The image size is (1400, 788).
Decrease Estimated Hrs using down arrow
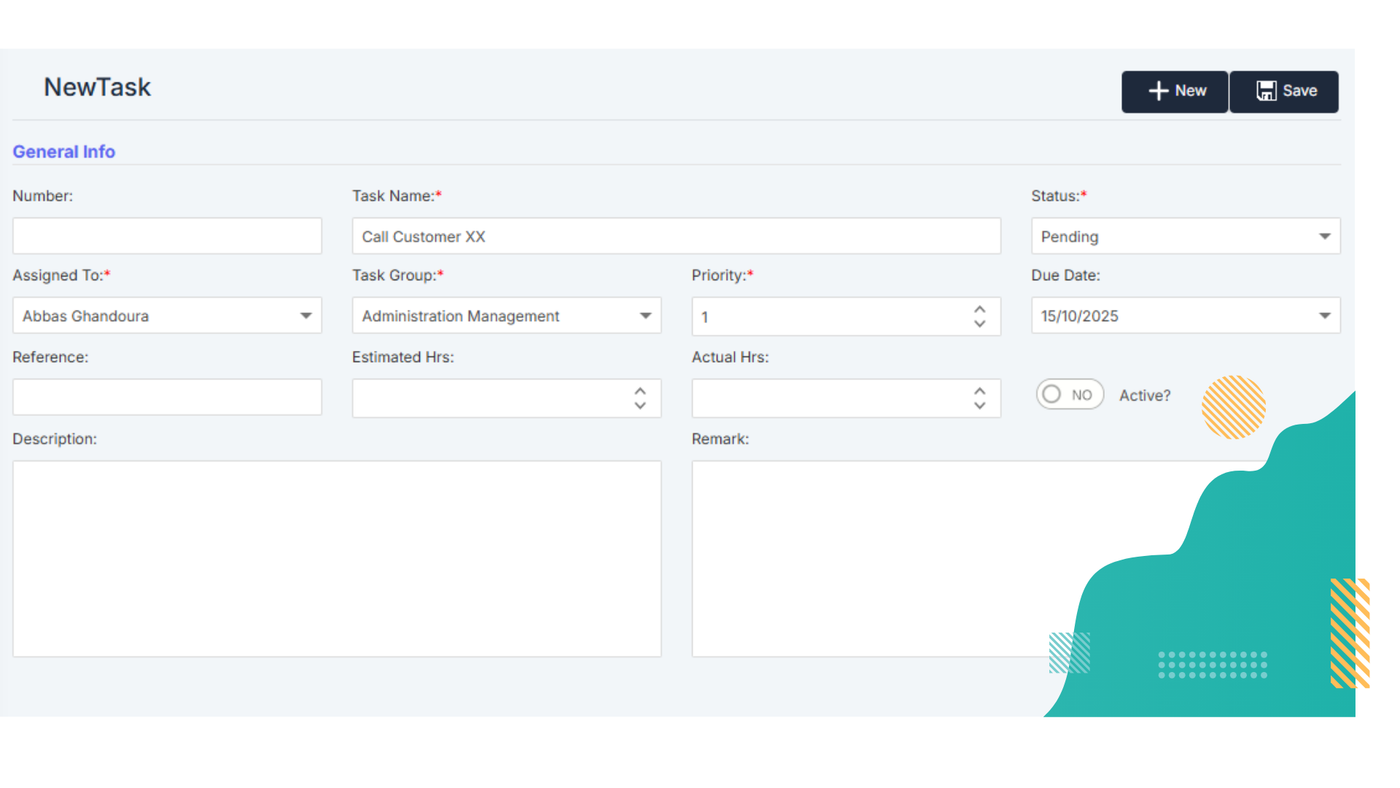click(640, 406)
